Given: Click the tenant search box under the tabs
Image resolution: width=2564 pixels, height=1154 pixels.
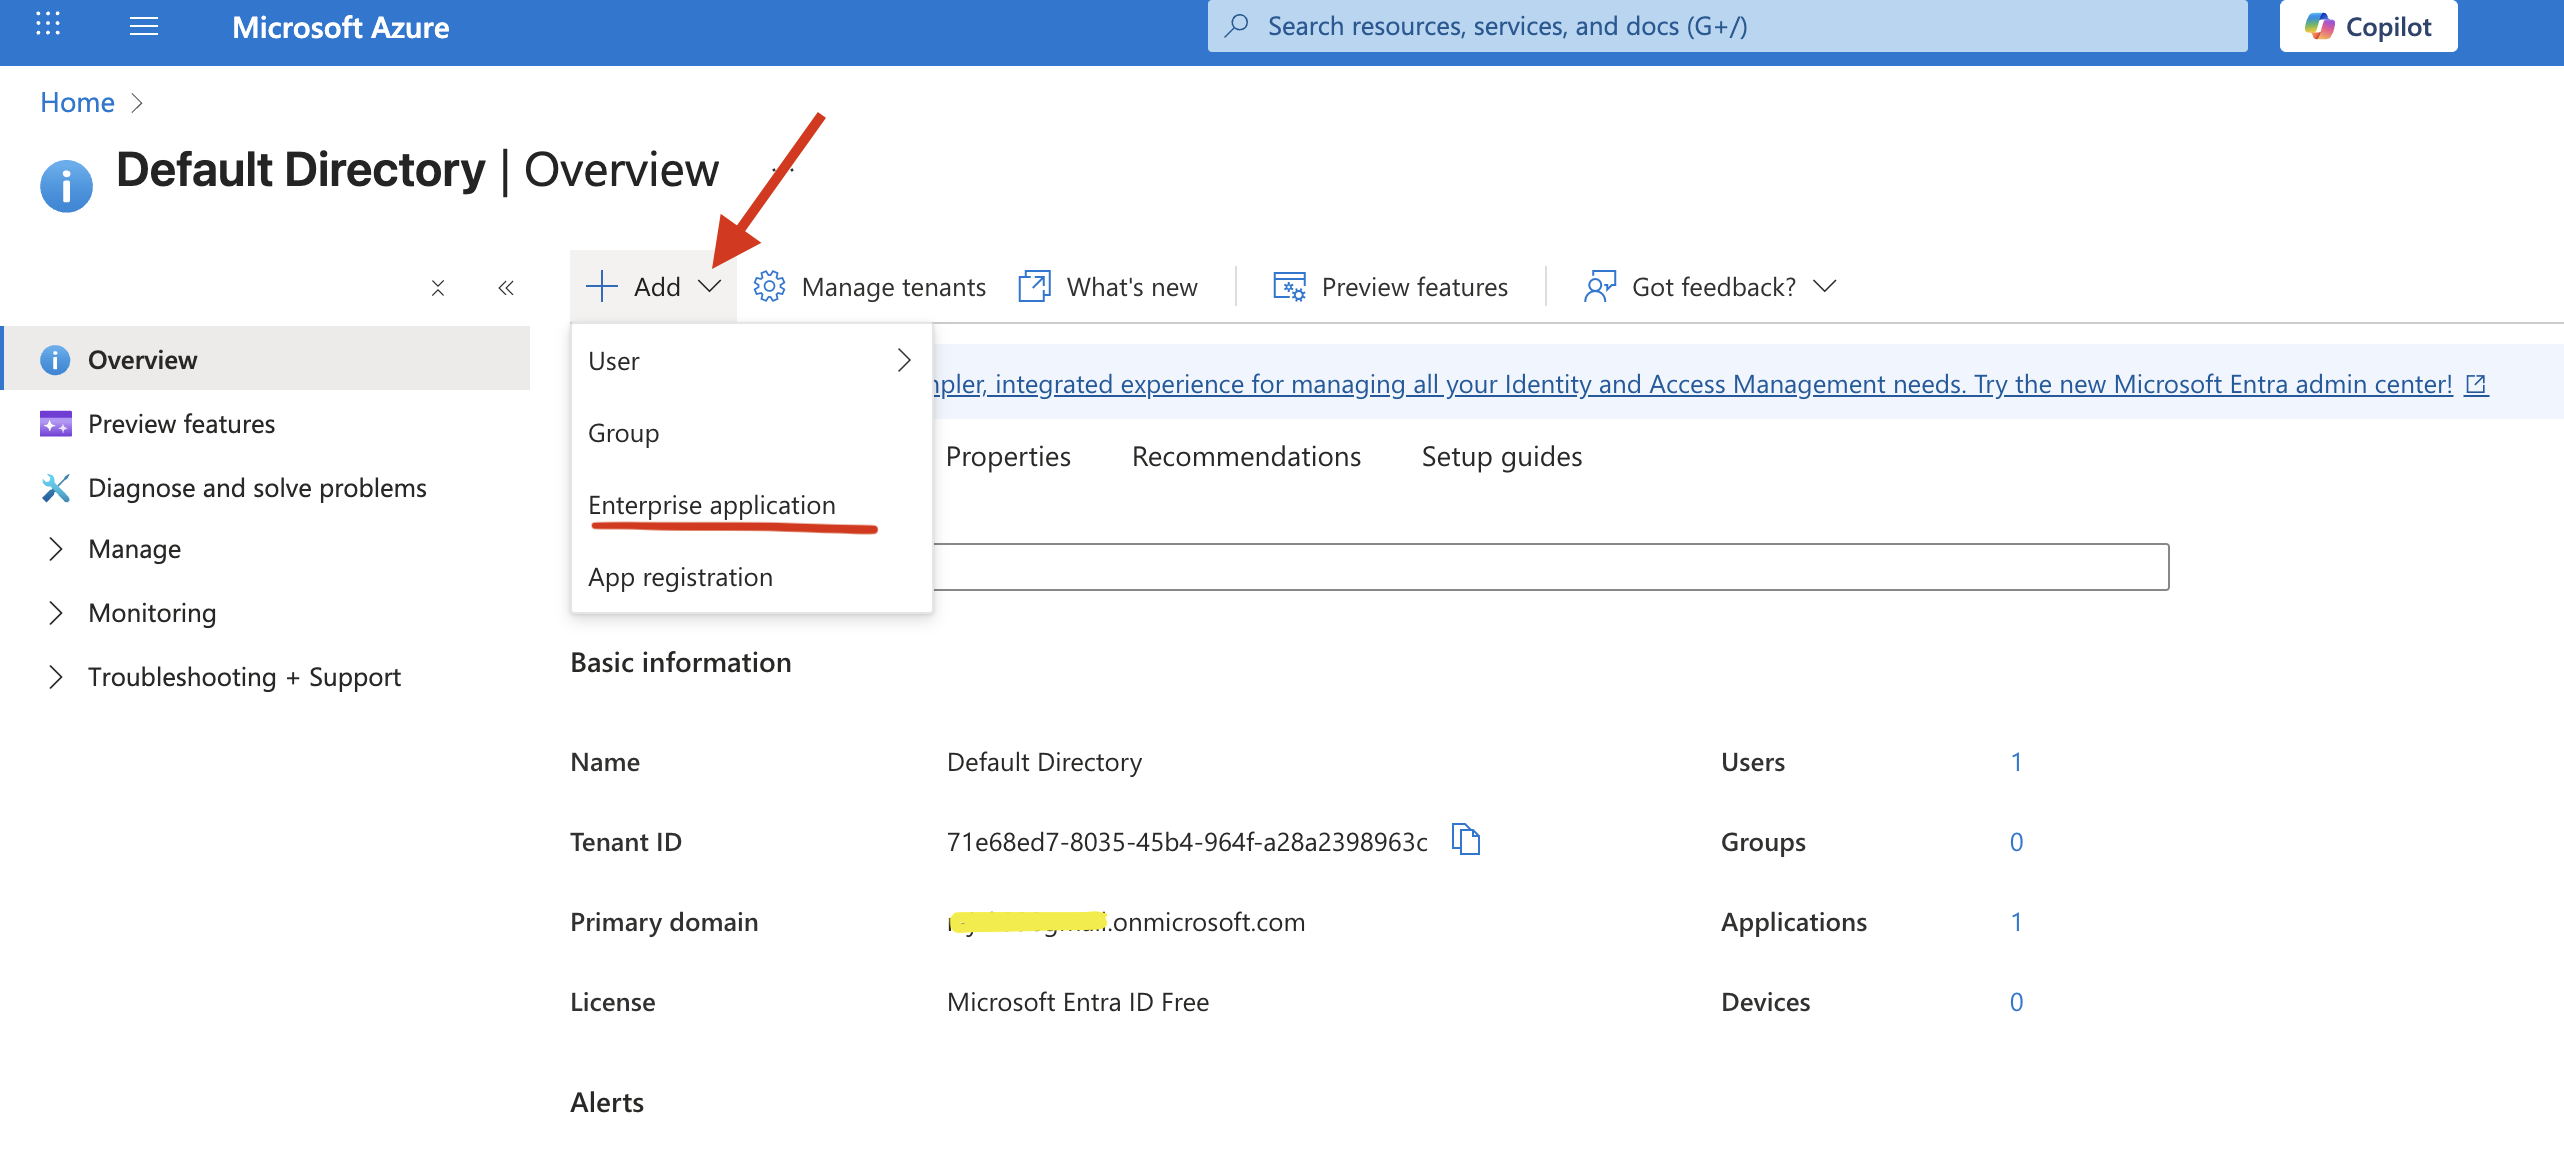Looking at the screenshot, I should point(1550,567).
